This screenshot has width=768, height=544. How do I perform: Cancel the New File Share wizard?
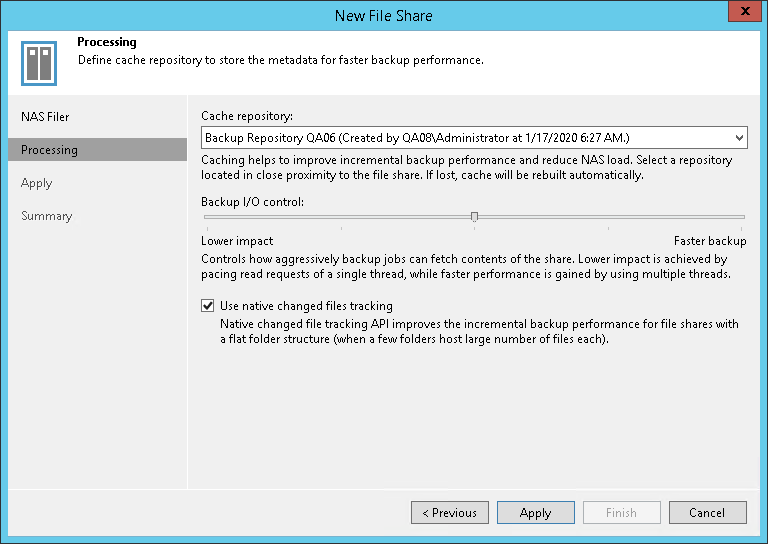[707, 513]
